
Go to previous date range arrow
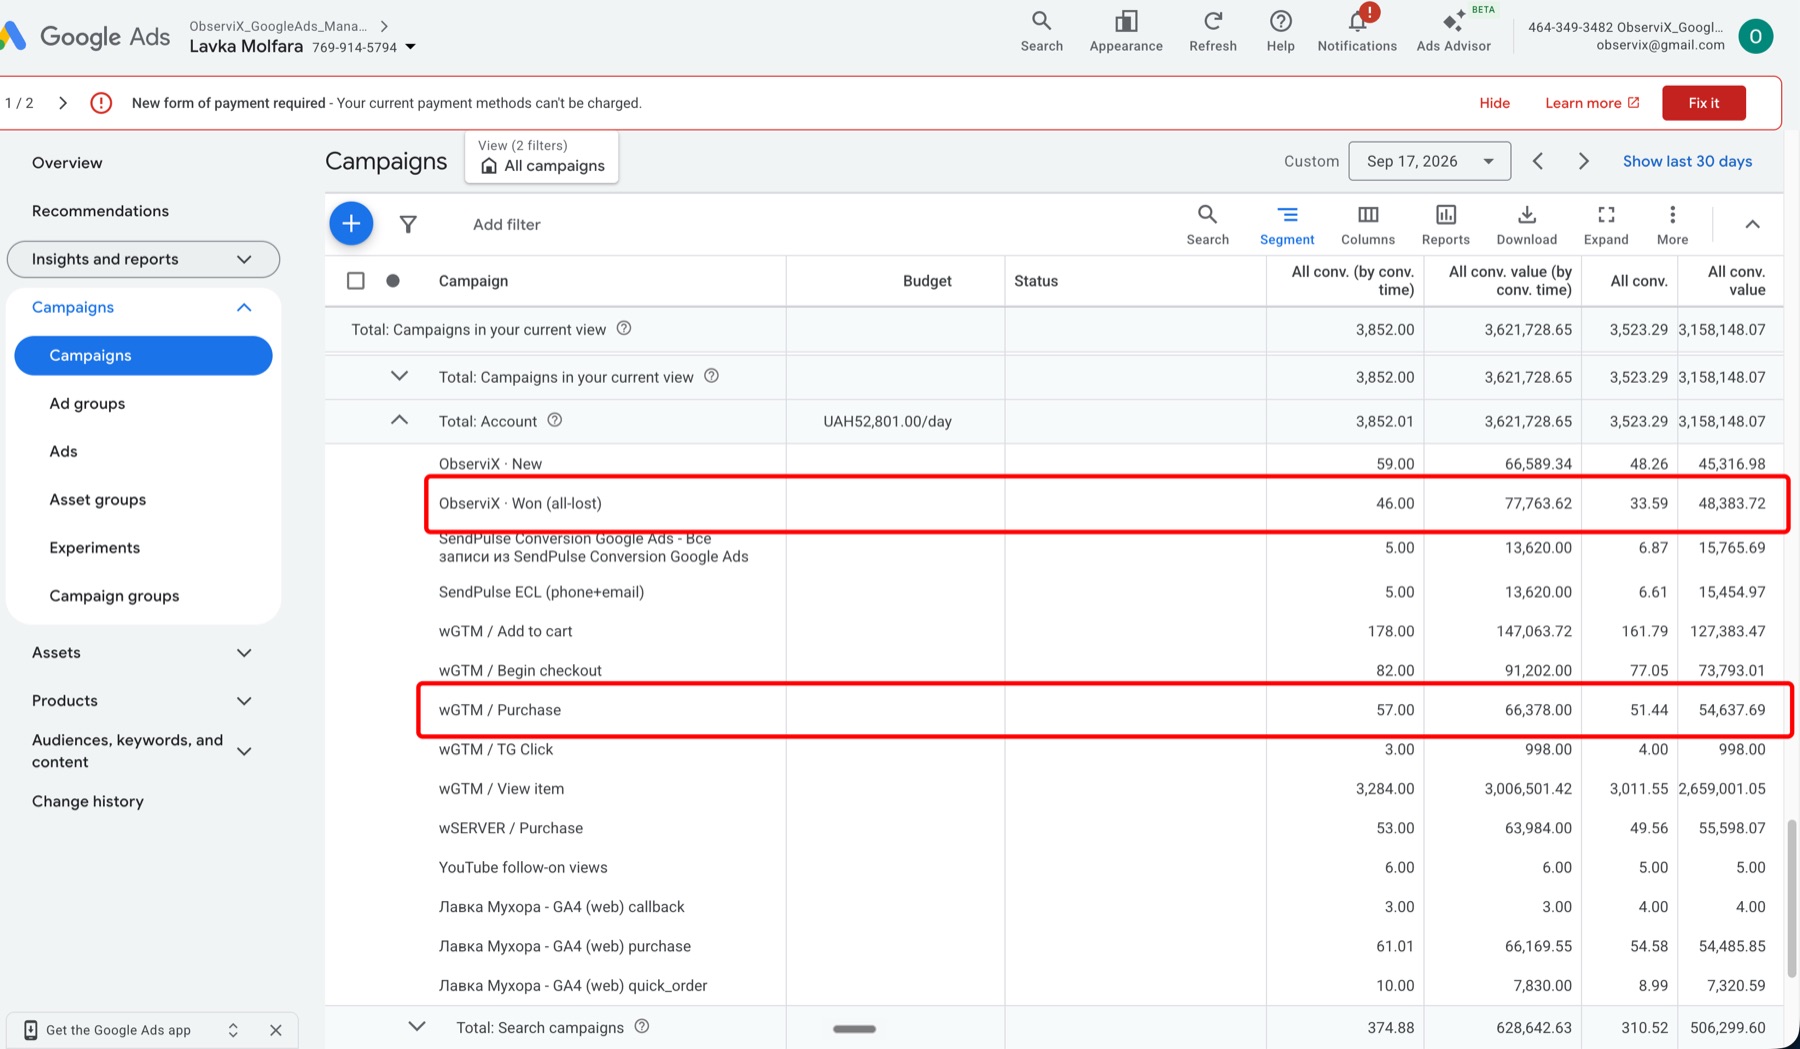coord(1538,161)
